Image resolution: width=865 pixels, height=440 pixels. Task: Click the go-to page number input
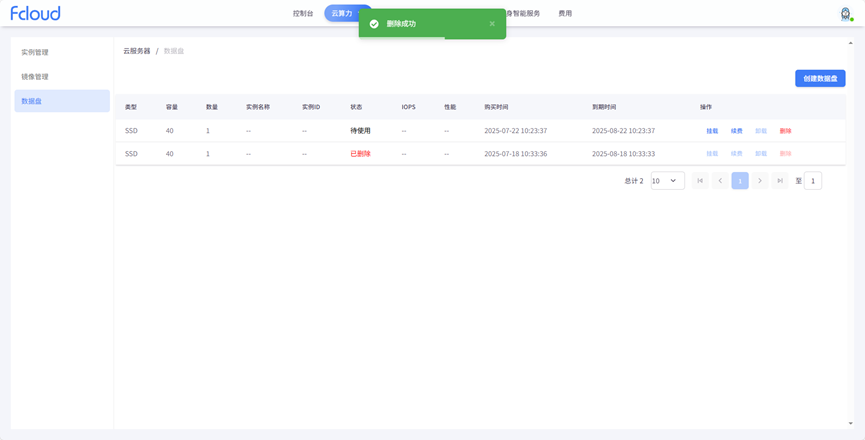pos(813,181)
